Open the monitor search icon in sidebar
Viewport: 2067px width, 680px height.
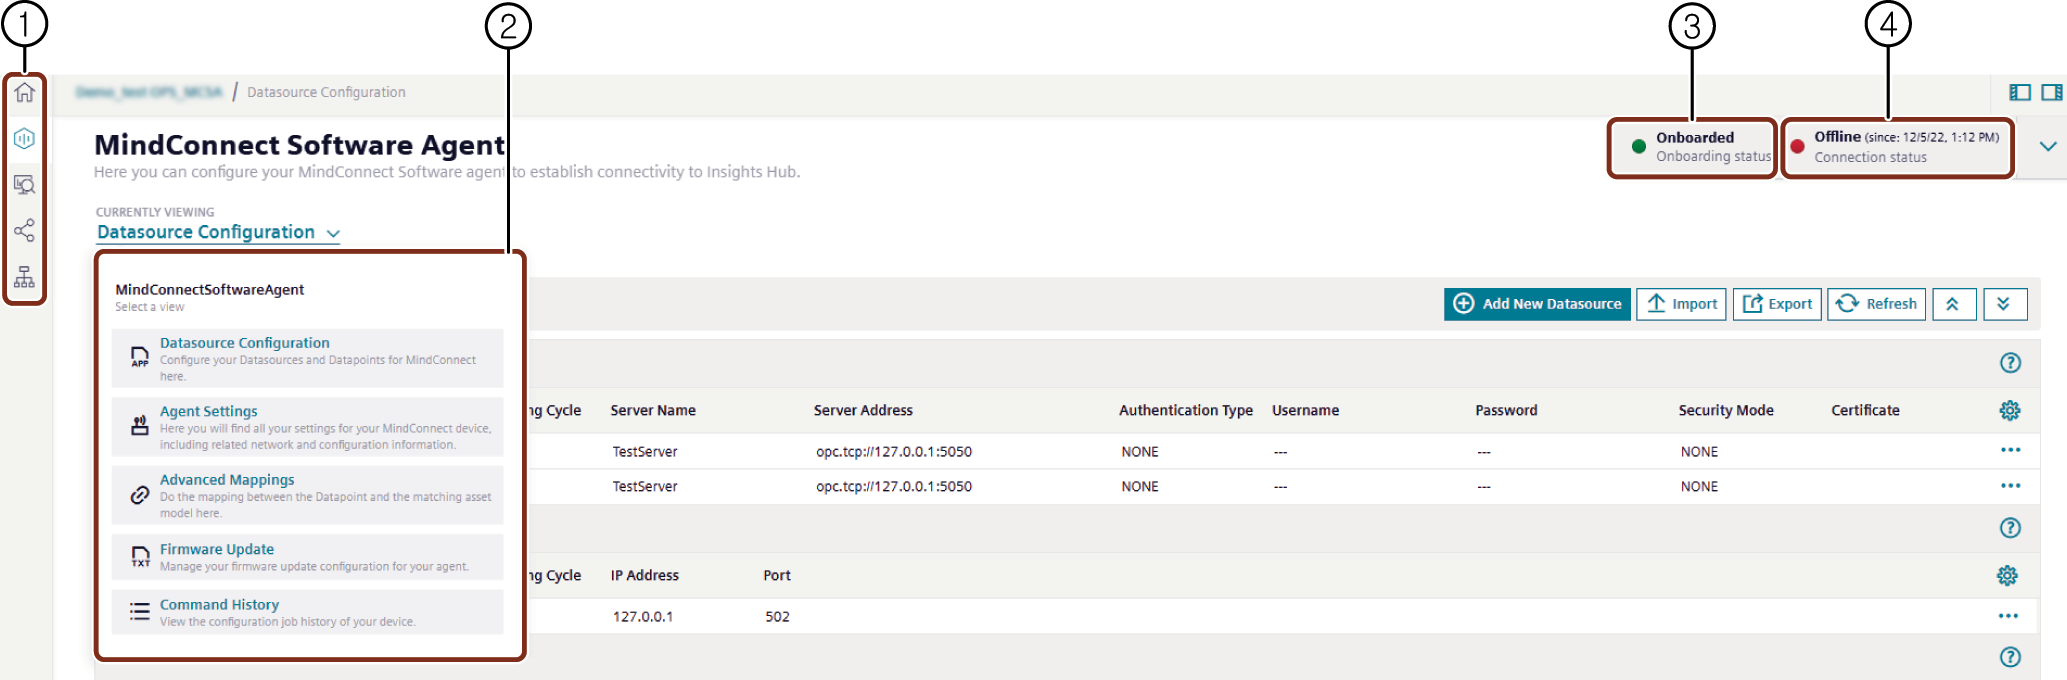point(25,185)
